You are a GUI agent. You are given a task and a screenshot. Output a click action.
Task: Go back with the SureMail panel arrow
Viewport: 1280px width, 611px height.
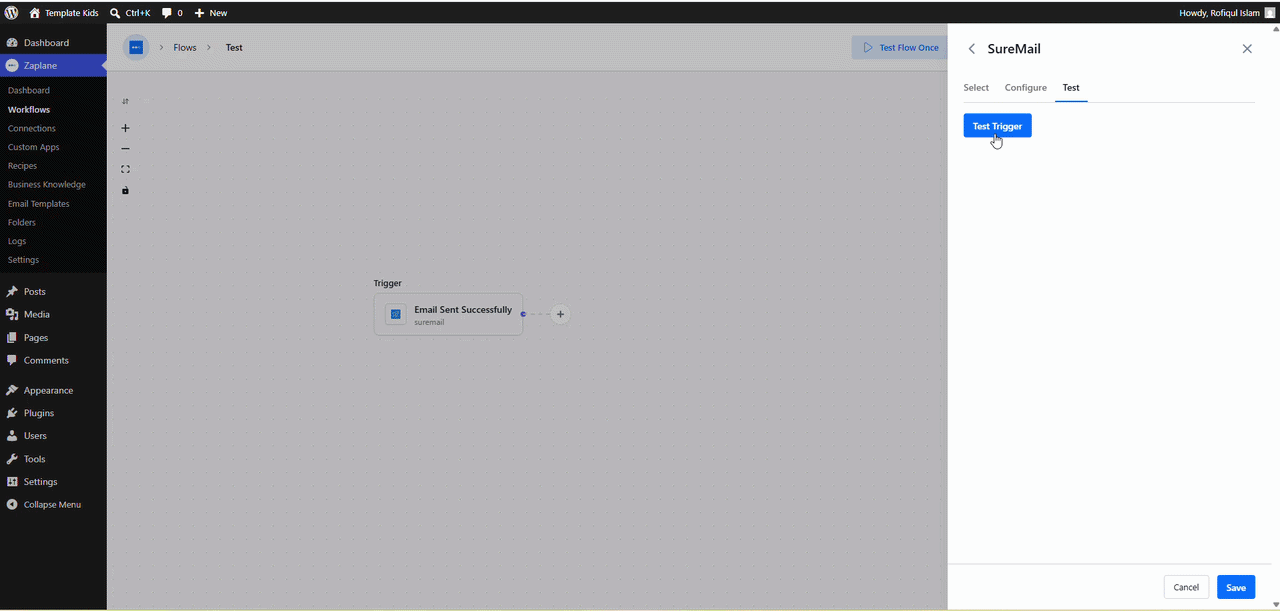[972, 49]
